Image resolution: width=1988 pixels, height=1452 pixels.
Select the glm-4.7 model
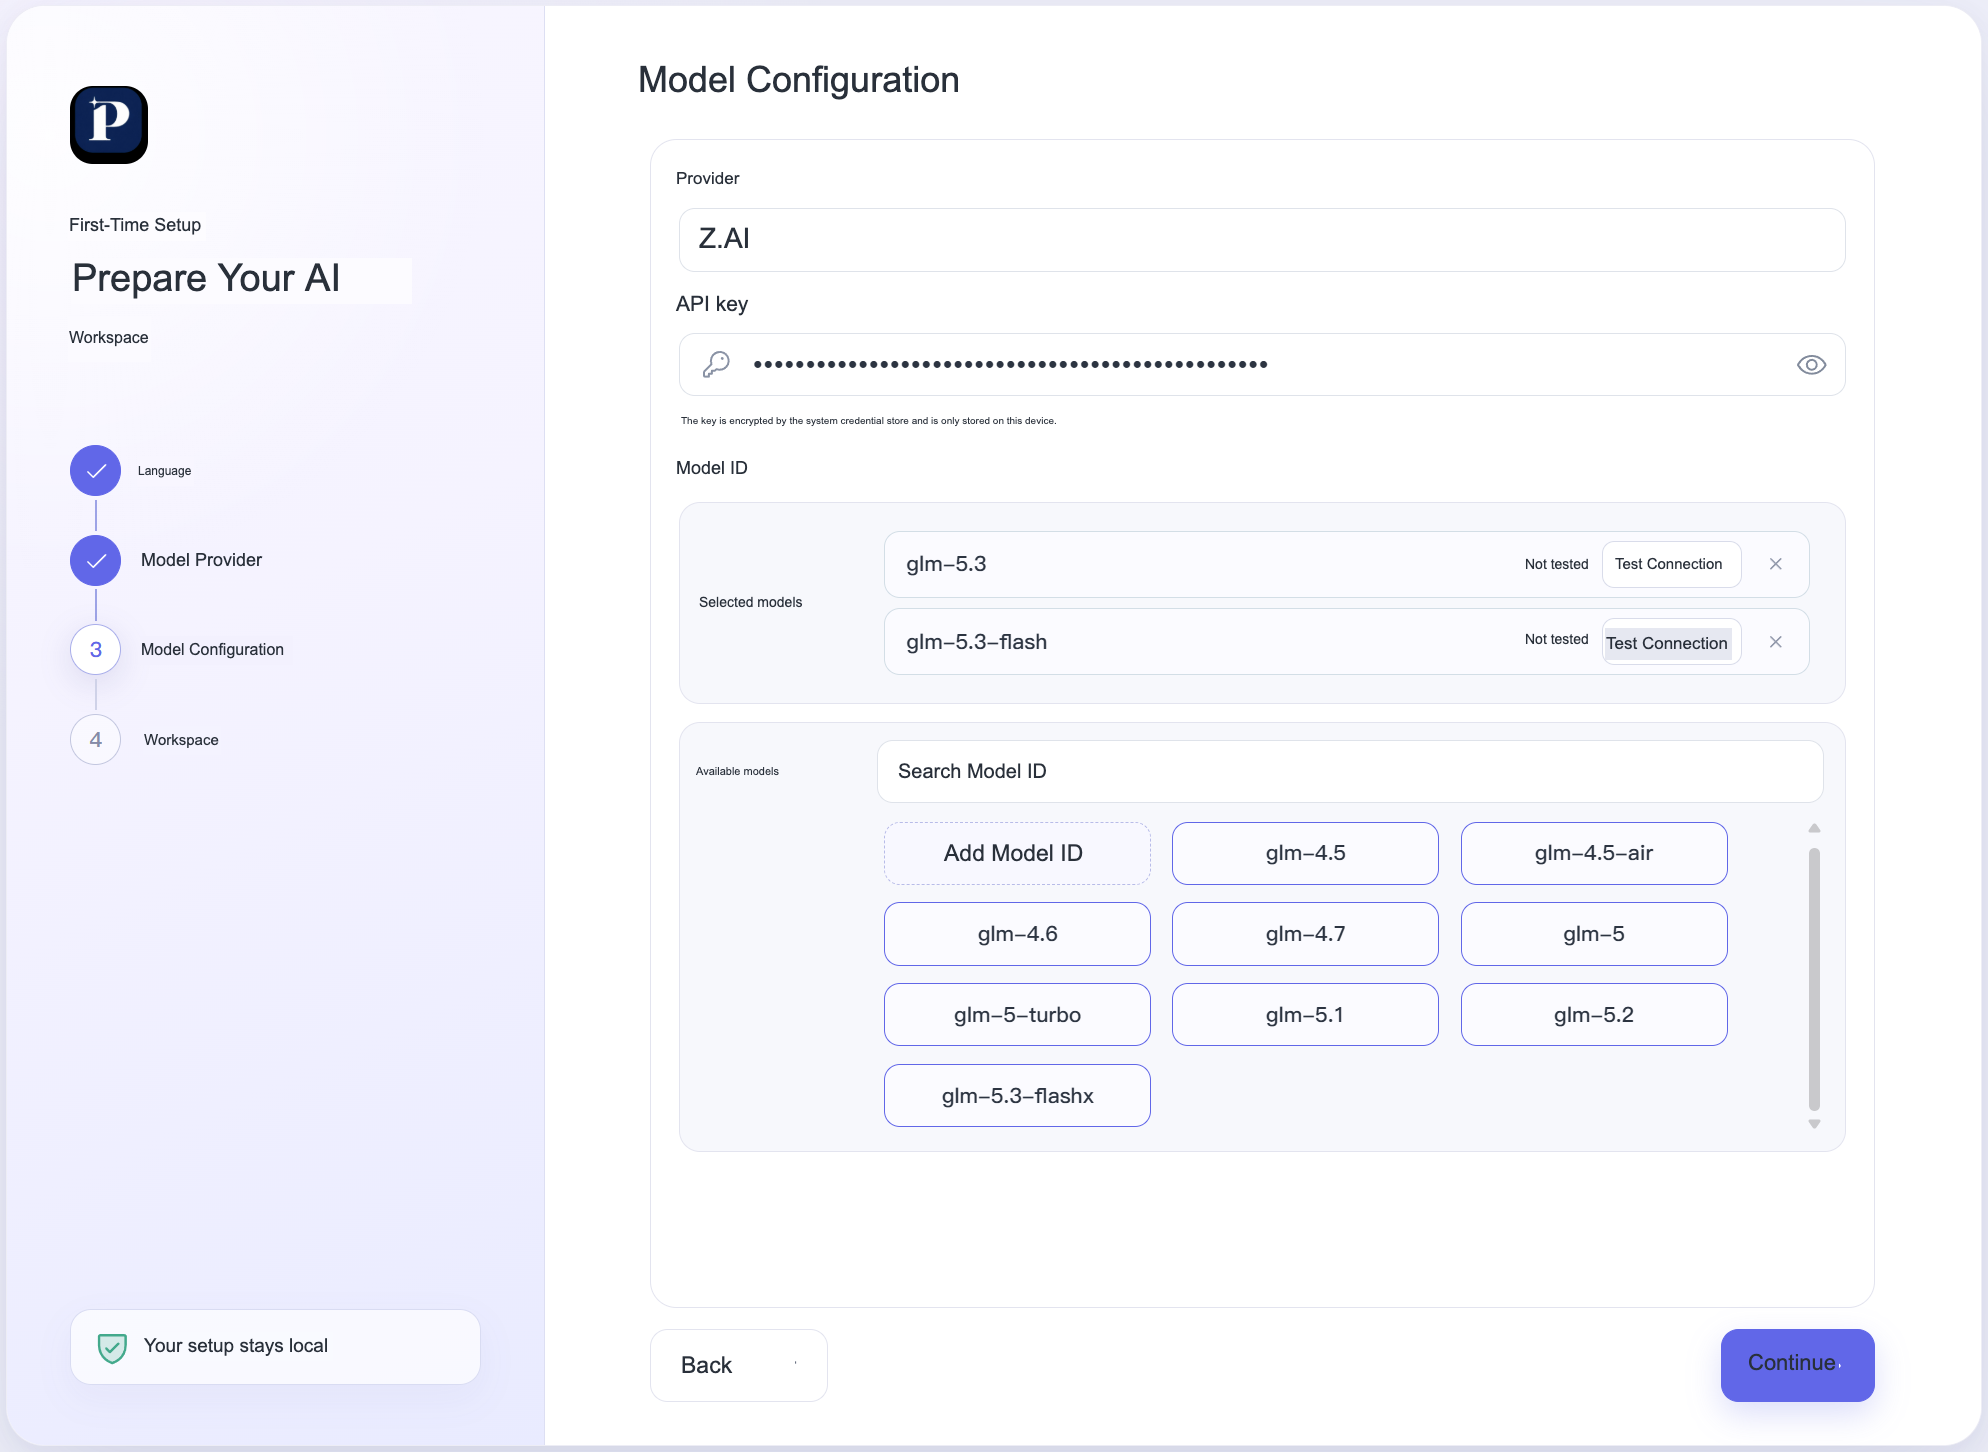click(x=1305, y=934)
